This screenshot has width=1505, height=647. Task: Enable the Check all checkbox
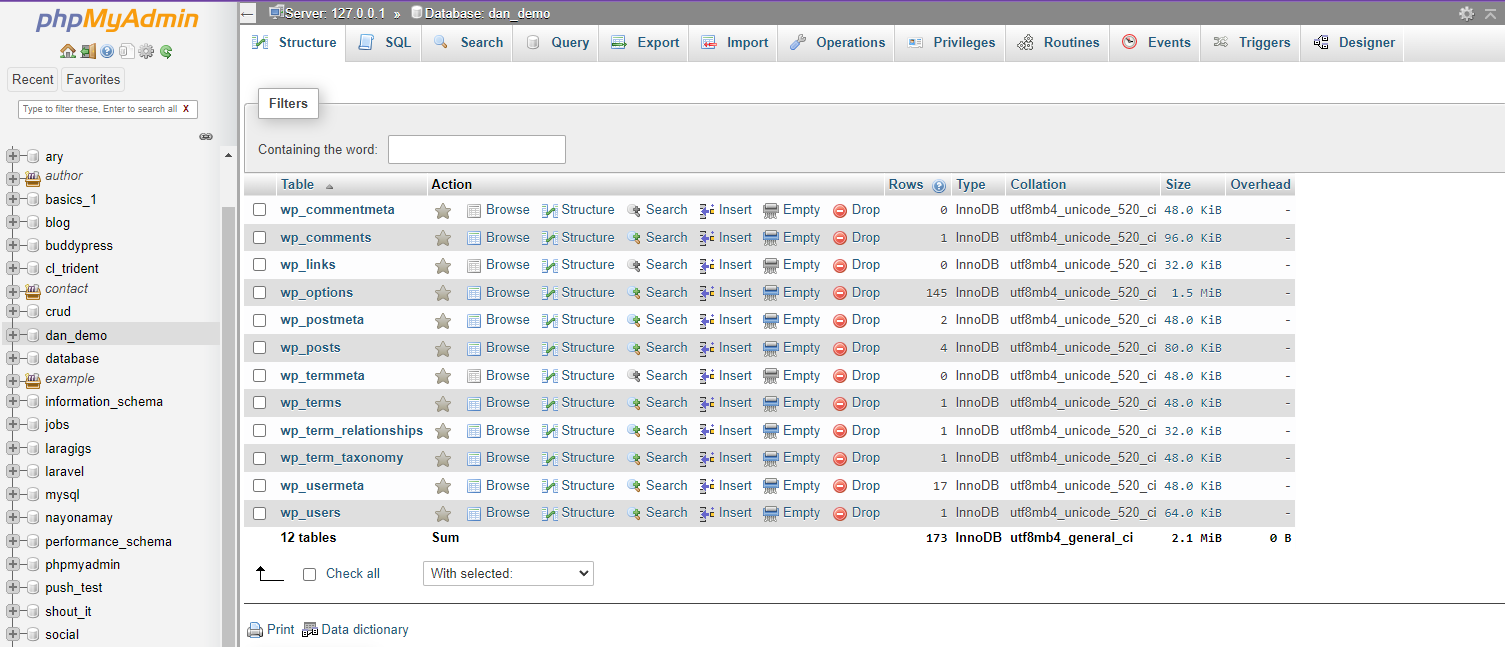click(x=309, y=574)
